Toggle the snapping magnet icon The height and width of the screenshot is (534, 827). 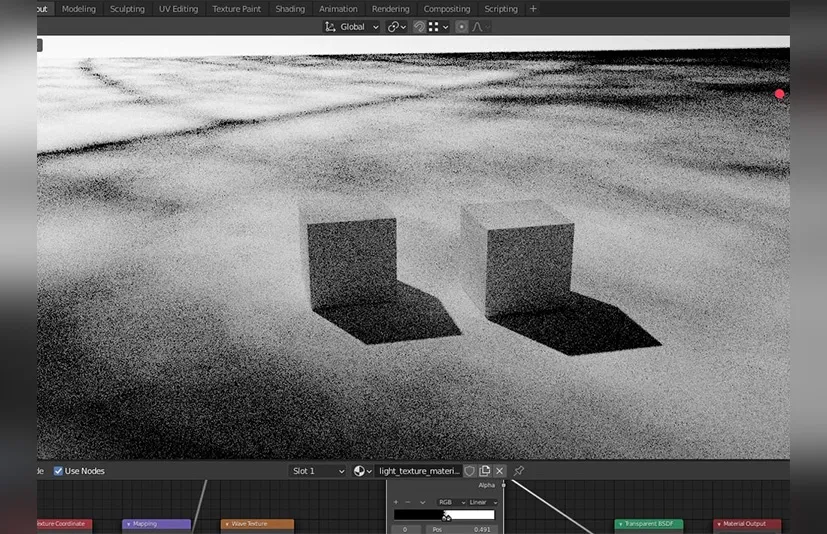(419, 27)
